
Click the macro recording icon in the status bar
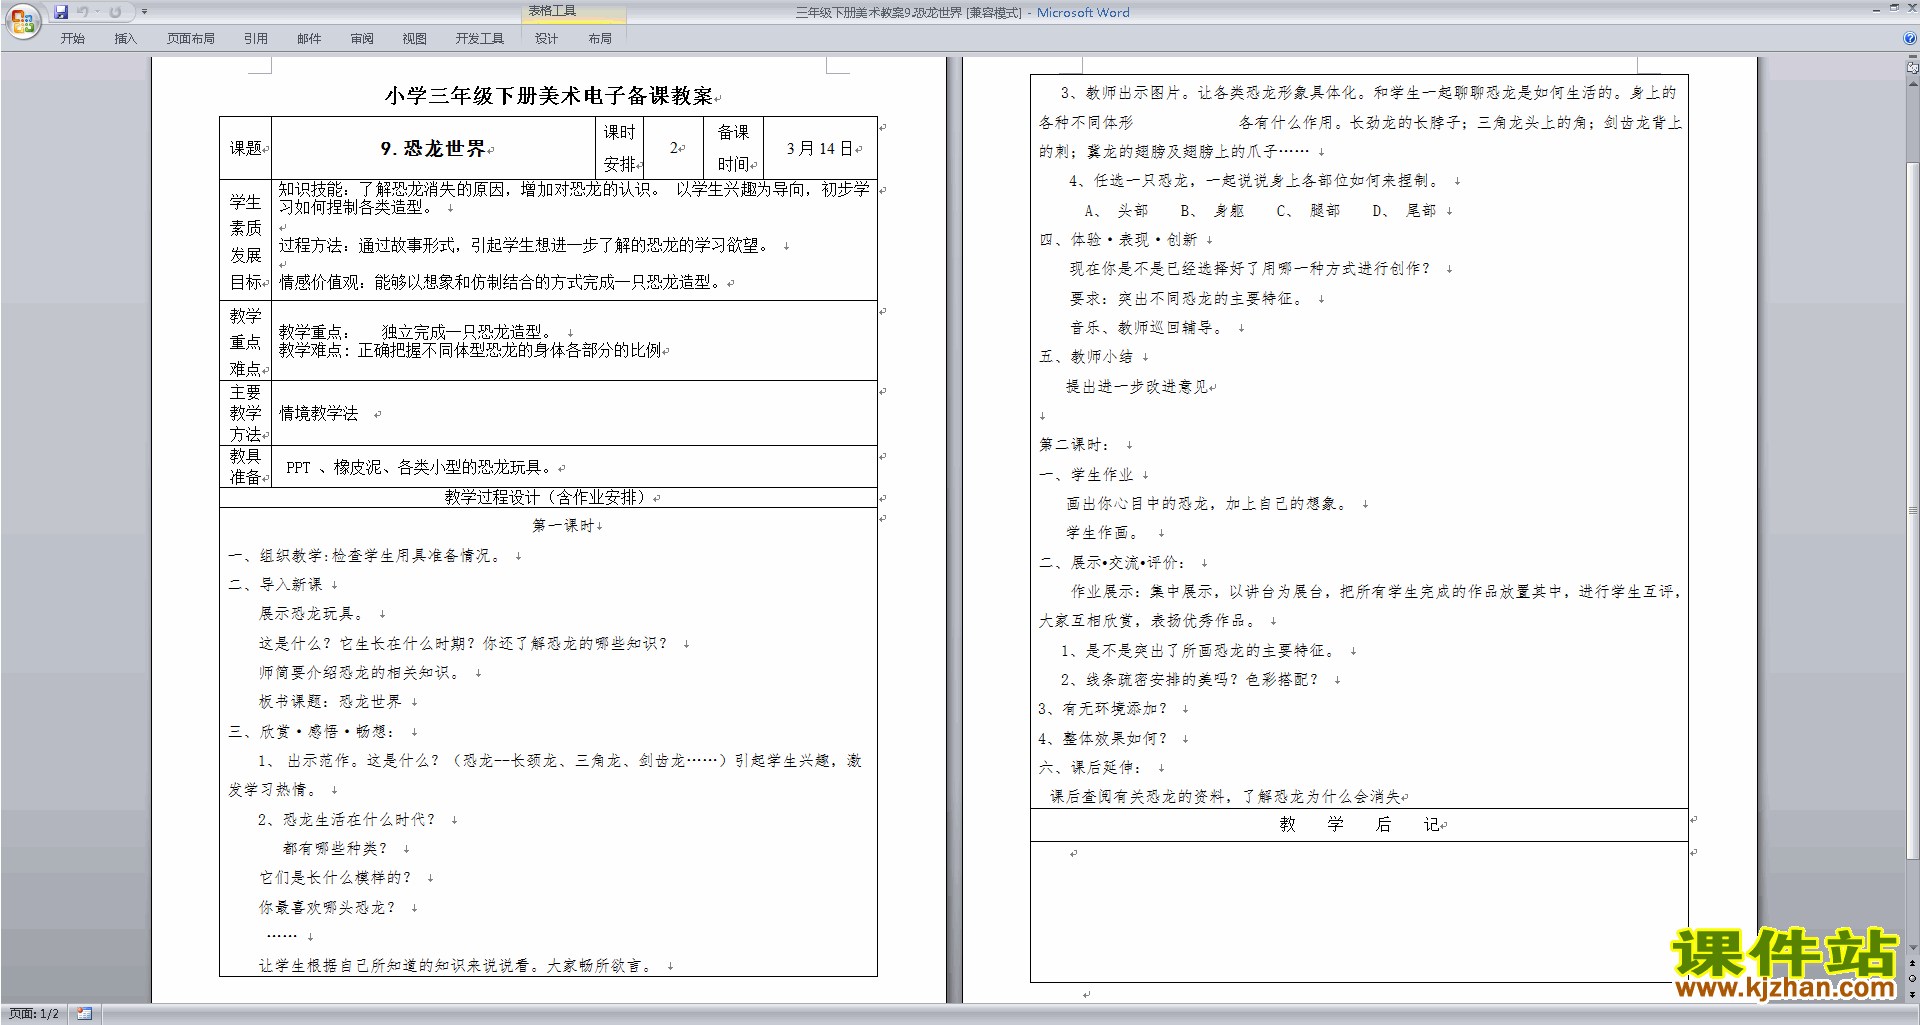85,1014
